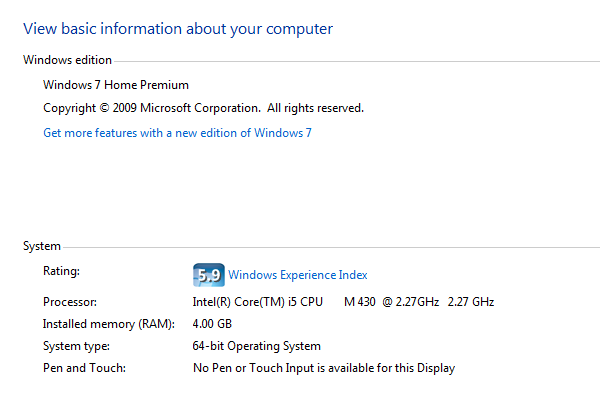Click the Windows 7 Home Premium text
The image size is (600, 400).
(116, 85)
